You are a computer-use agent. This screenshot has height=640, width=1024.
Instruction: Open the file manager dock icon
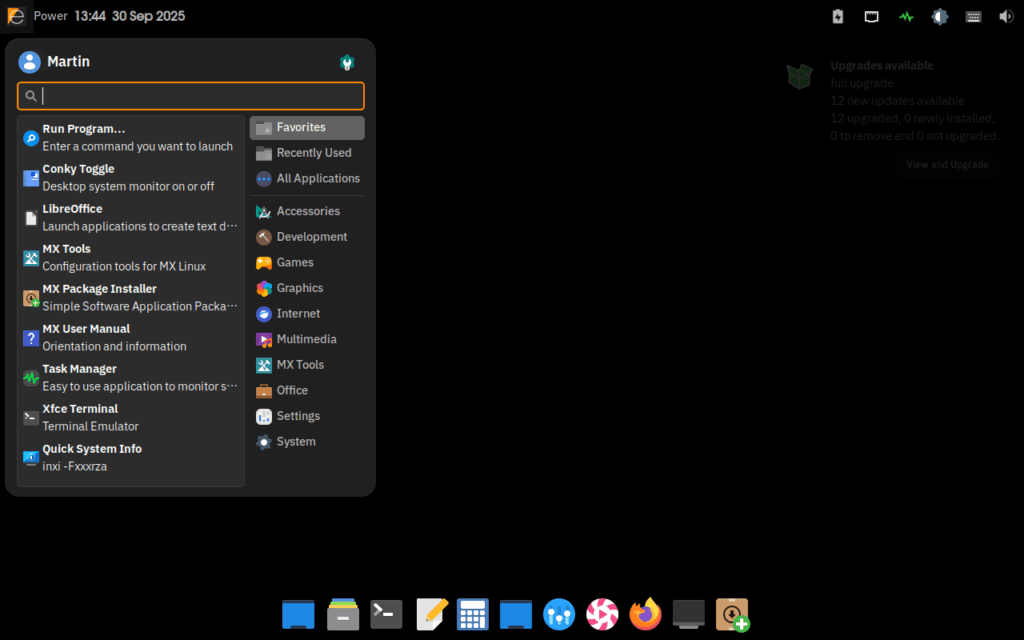click(343, 614)
